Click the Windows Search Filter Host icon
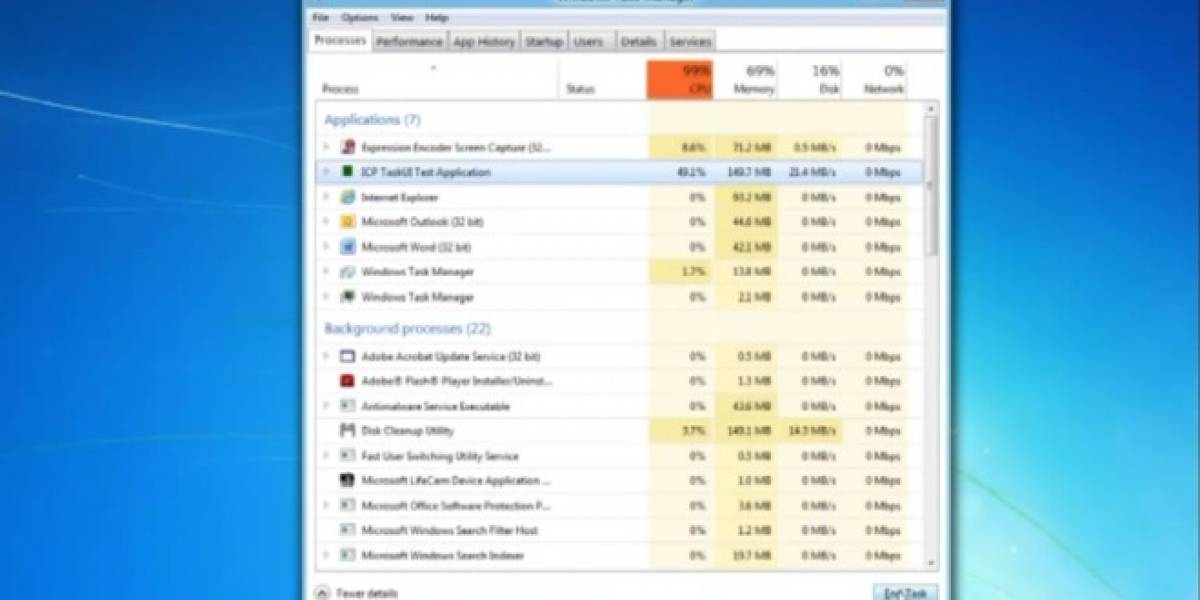This screenshot has height=600, width=1200. (x=348, y=530)
